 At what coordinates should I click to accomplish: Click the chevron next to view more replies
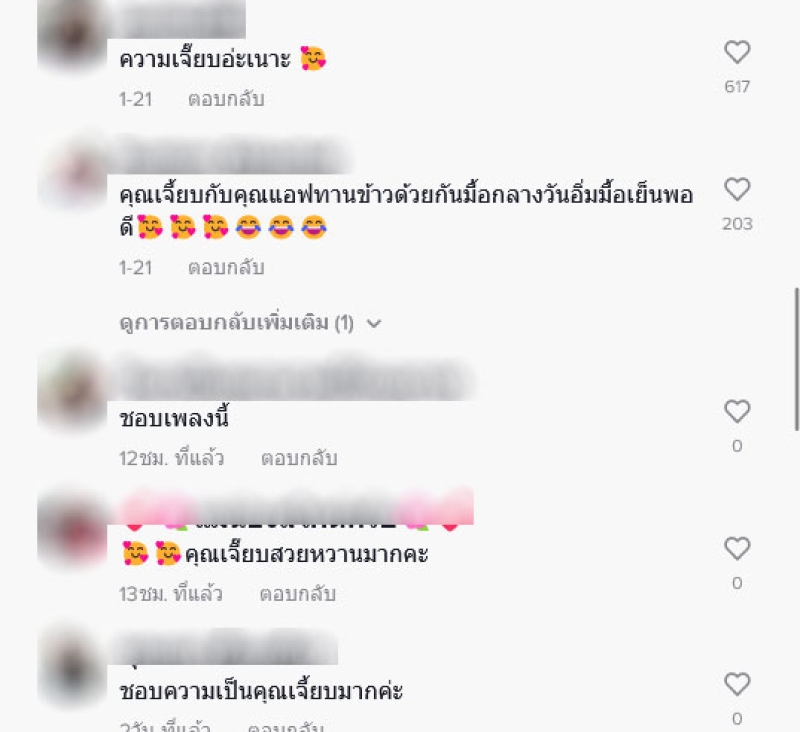[374, 324]
